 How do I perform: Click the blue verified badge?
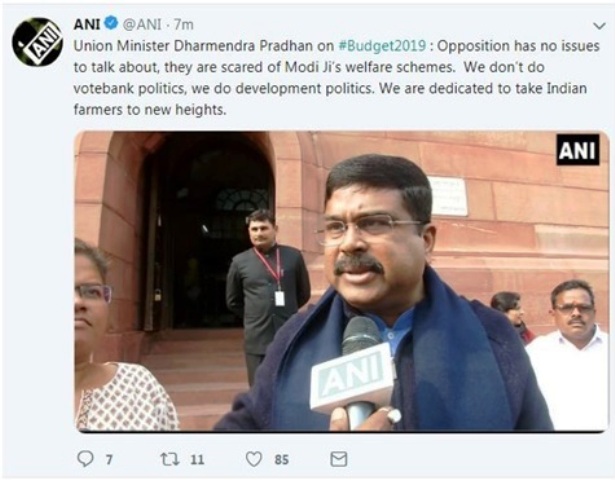tap(111, 24)
